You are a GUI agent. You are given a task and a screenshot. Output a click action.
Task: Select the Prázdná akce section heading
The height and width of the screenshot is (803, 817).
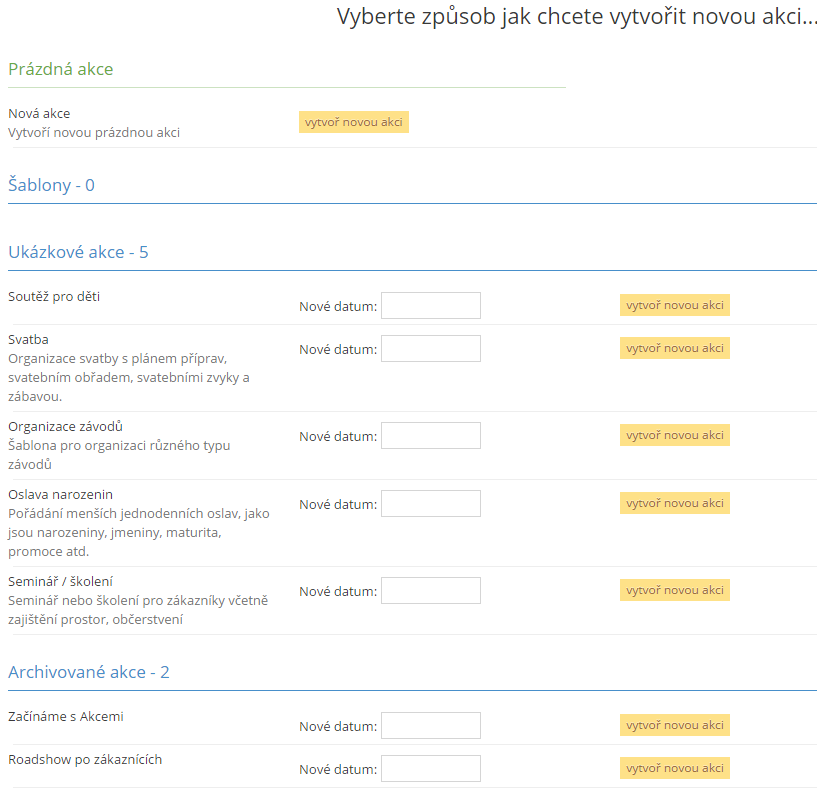click(x=60, y=69)
